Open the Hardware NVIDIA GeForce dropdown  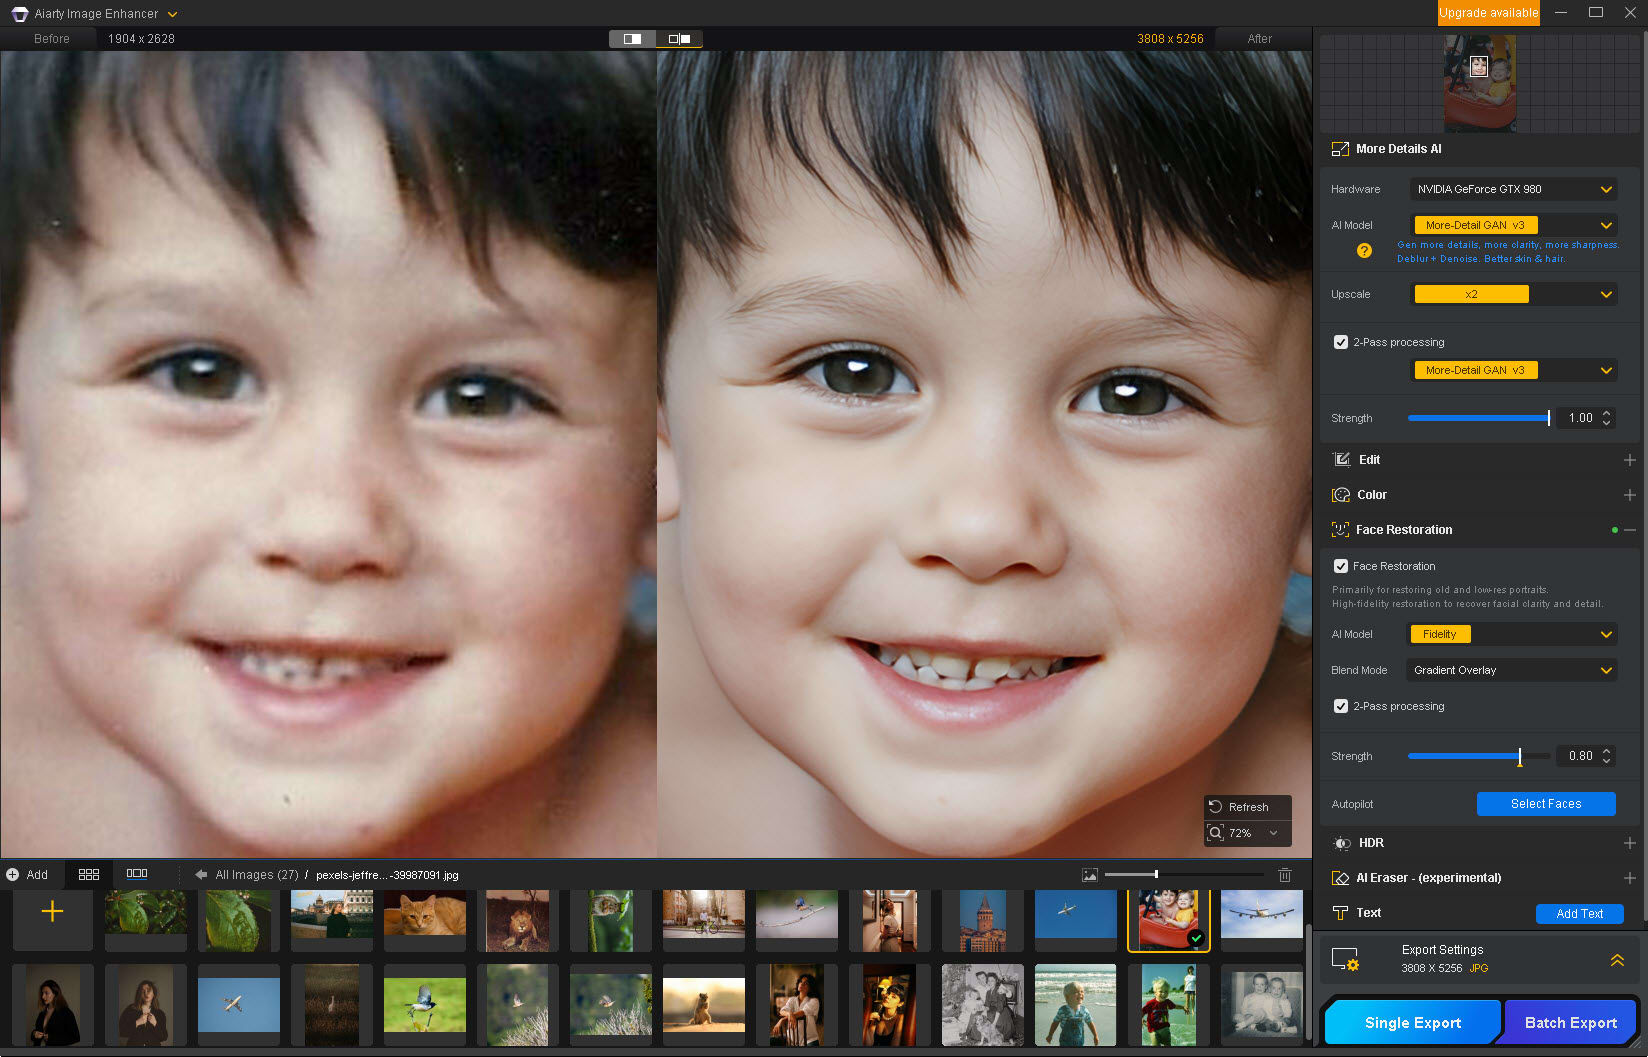pos(1513,189)
